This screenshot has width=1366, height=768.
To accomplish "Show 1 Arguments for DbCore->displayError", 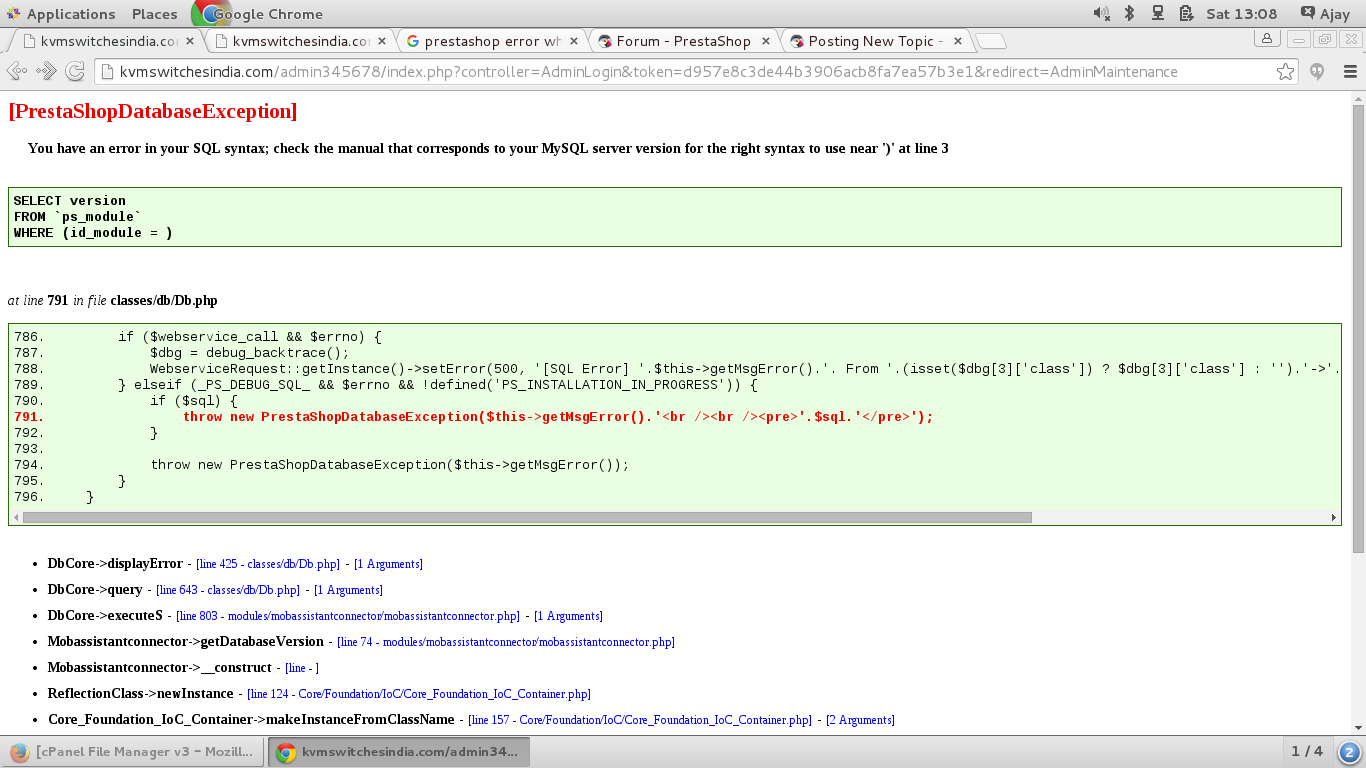I will pos(388,564).
